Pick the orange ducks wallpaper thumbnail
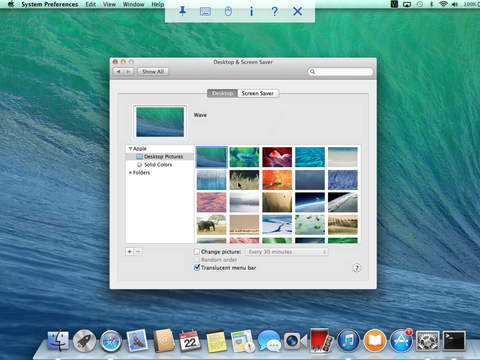This screenshot has width=480, height=360. pyautogui.click(x=277, y=180)
